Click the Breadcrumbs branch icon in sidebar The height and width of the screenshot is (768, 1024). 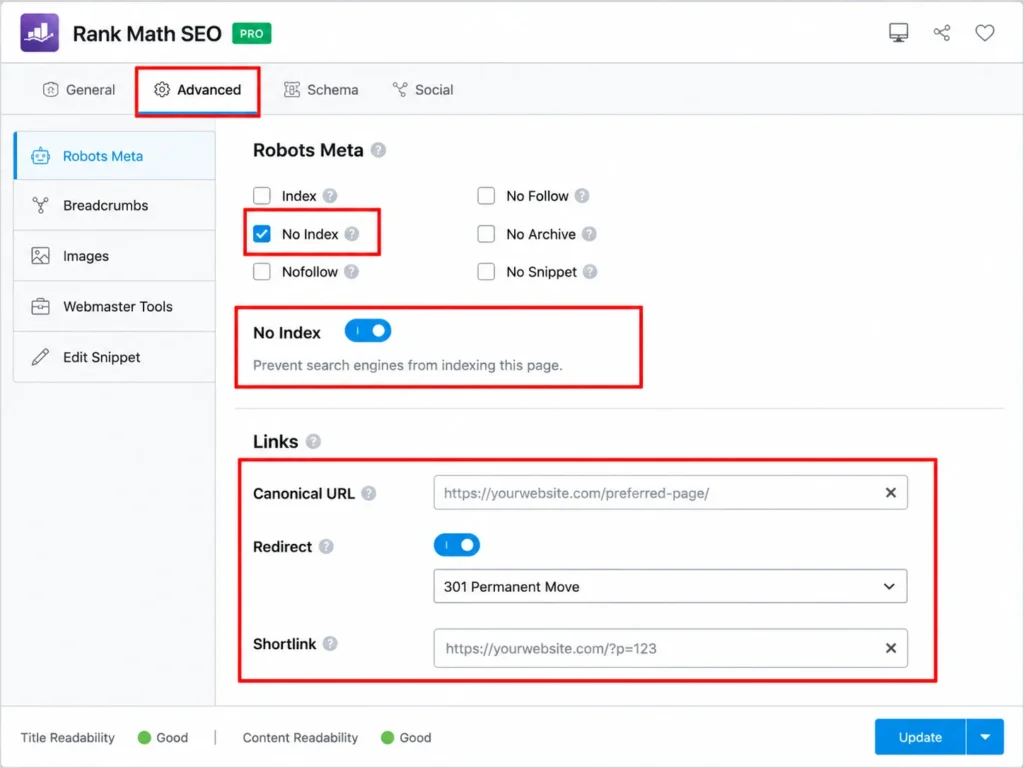click(x=40, y=206)
